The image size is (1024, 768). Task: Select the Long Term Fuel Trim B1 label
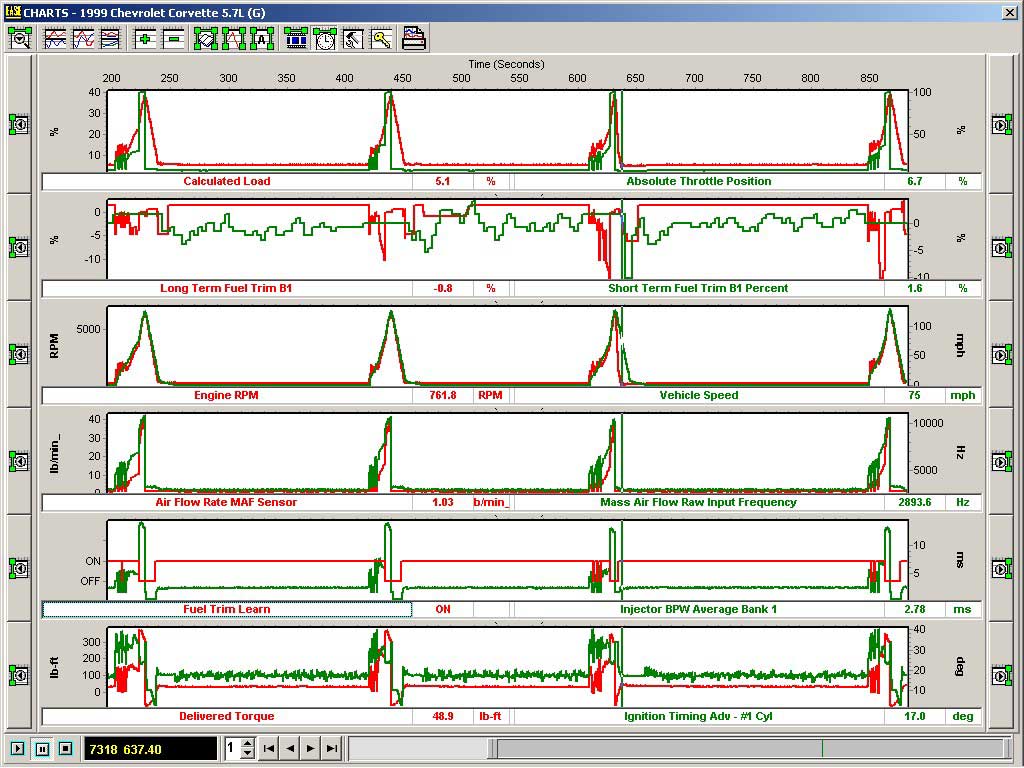(227, 289)
